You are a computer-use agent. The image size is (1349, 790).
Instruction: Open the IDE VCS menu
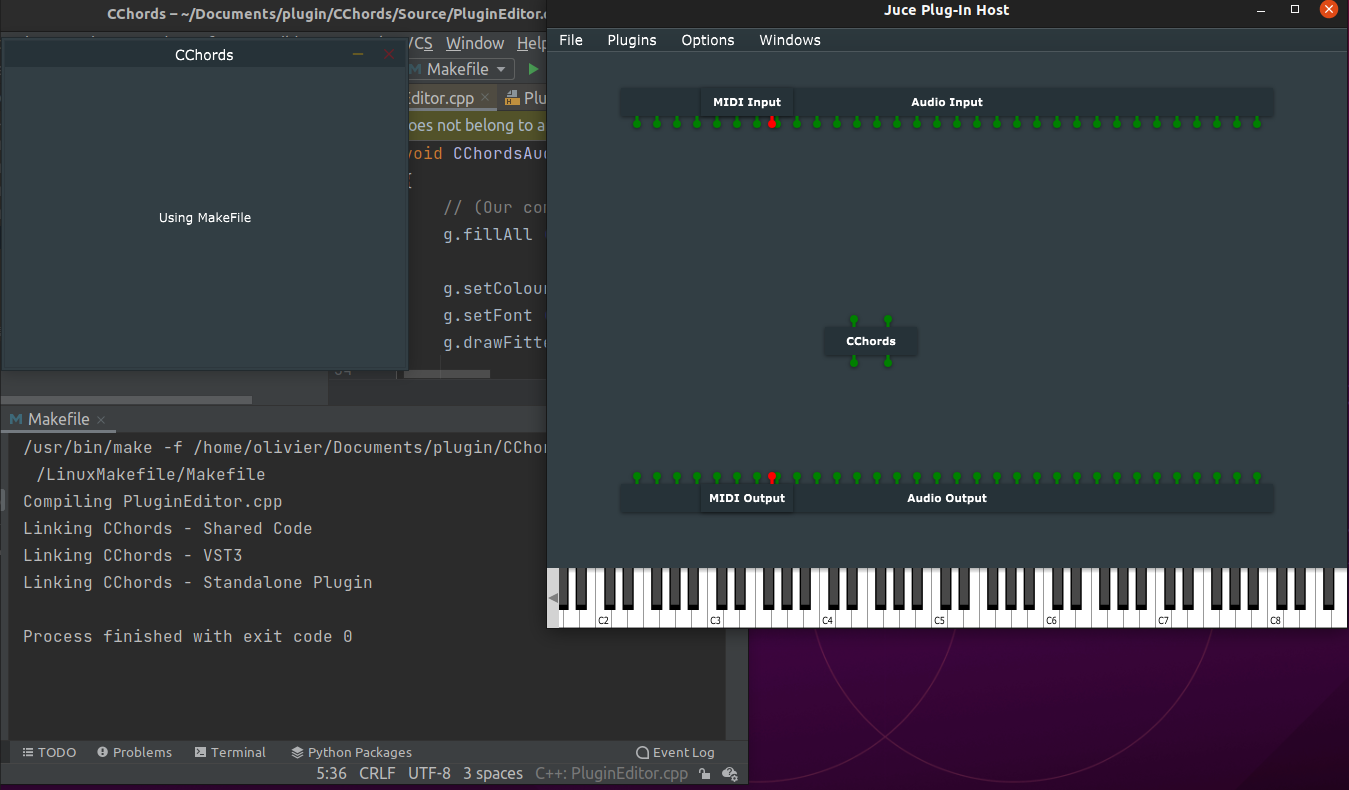click(x=421, y=43)
